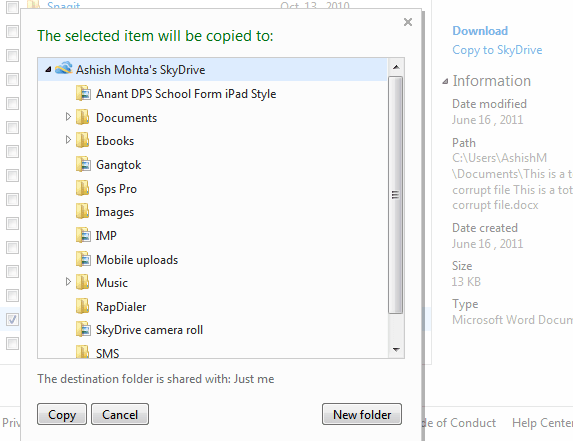
Task: Click the Gangtok photo folder icon
Action: (83, 164)
